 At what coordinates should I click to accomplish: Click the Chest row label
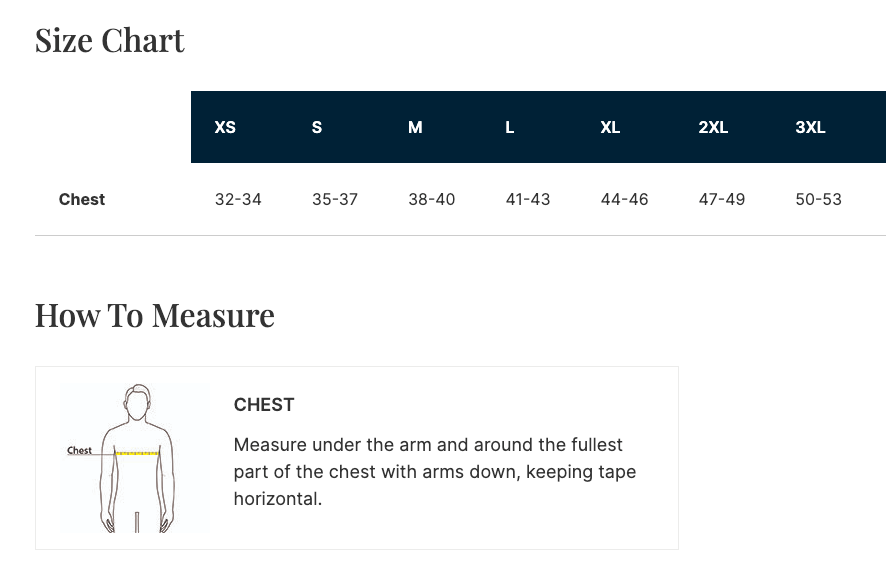coord(82,199)
